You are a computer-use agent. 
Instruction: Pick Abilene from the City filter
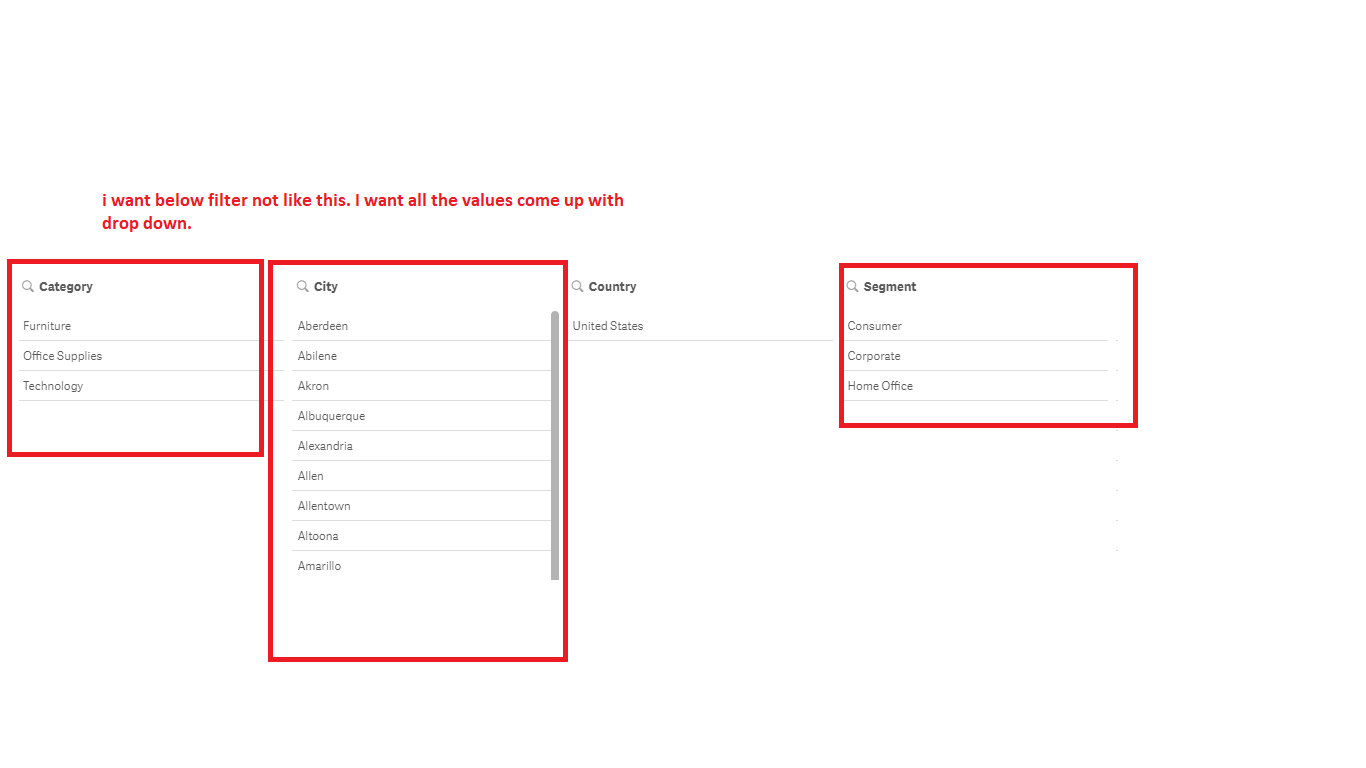317,356
